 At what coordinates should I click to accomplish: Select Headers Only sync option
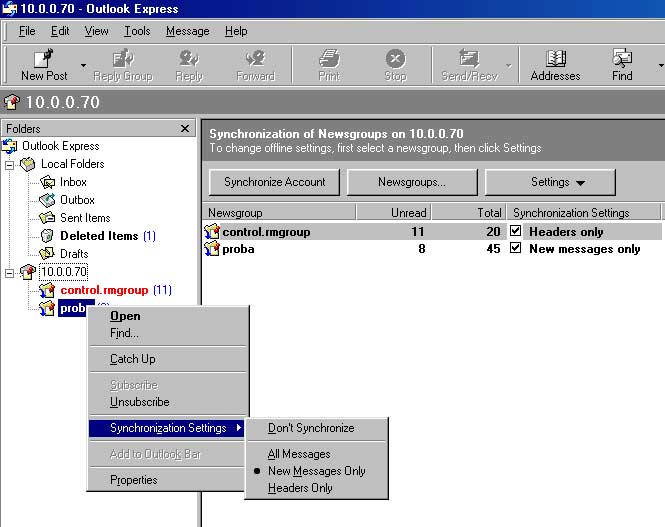[x=316, y=488]
